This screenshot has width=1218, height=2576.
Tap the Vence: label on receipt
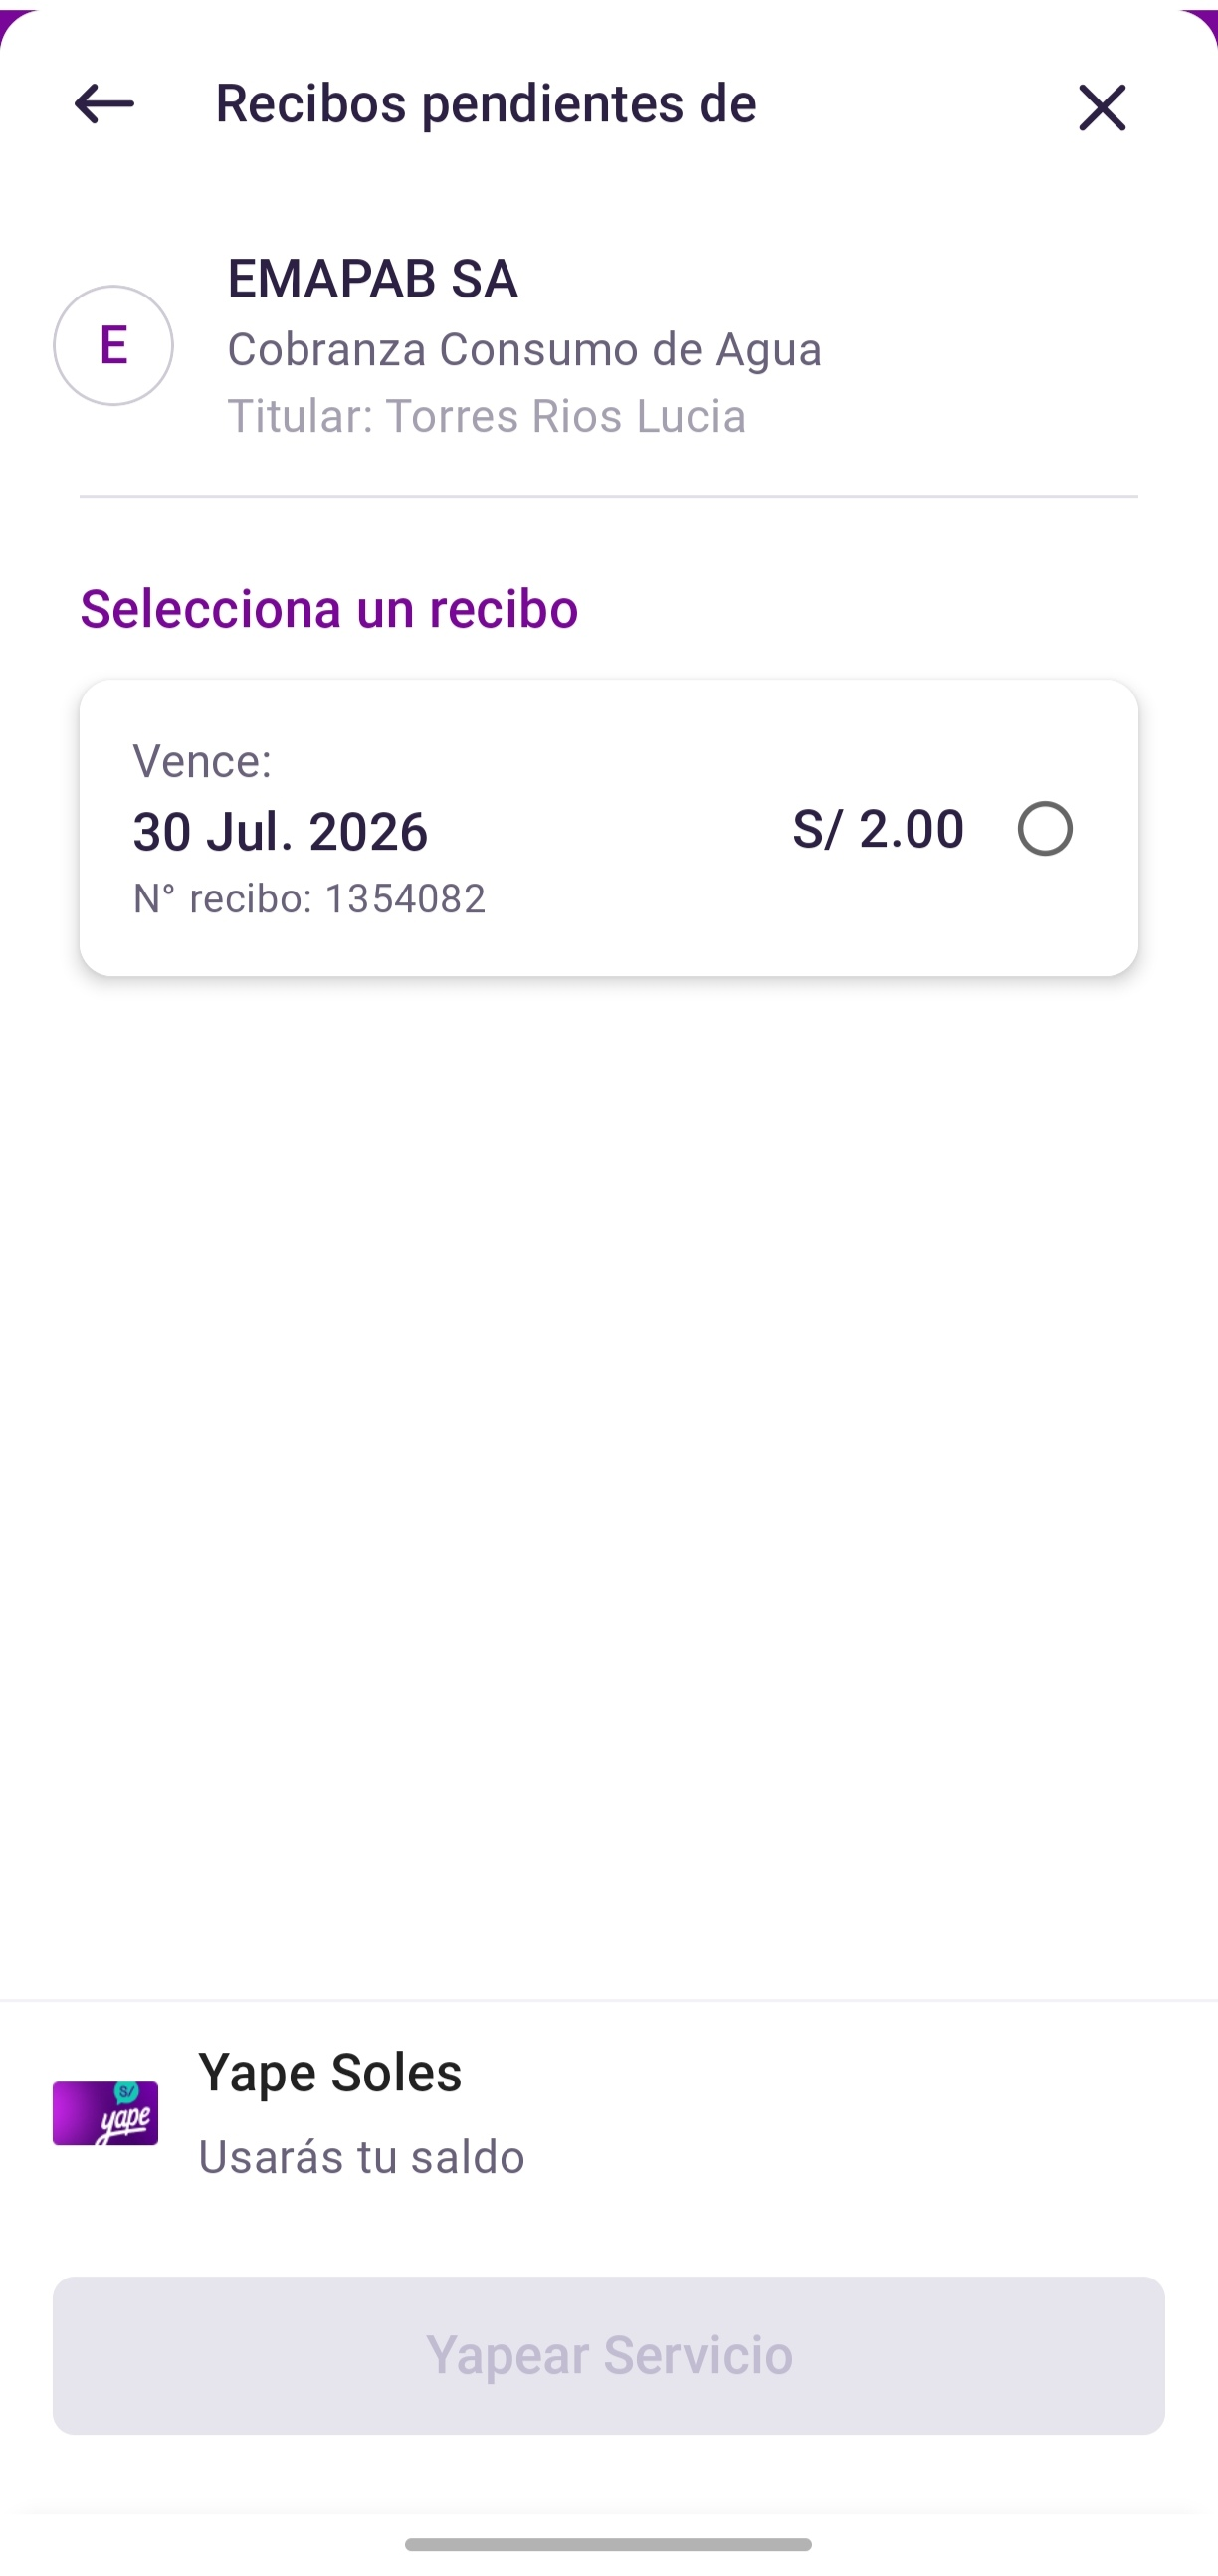pyautogui.click(x=203, y=761)
